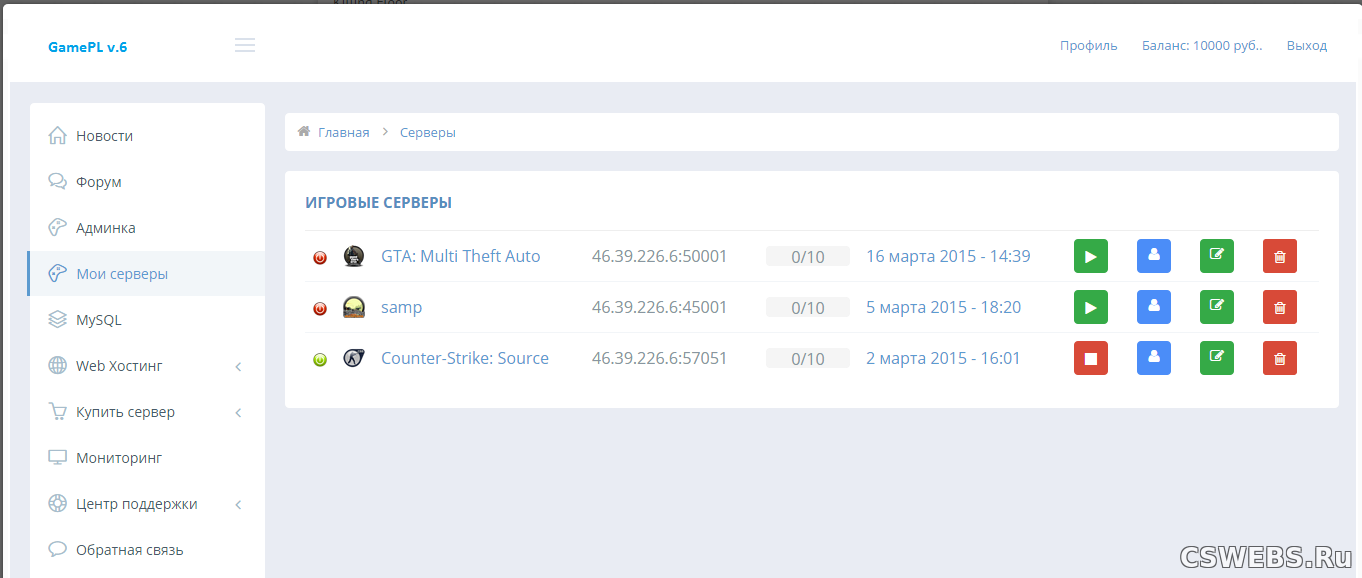Expand the Web Хостинг submenu chevron
This screenshot has height=578, width=1362.
click(238, 367)
